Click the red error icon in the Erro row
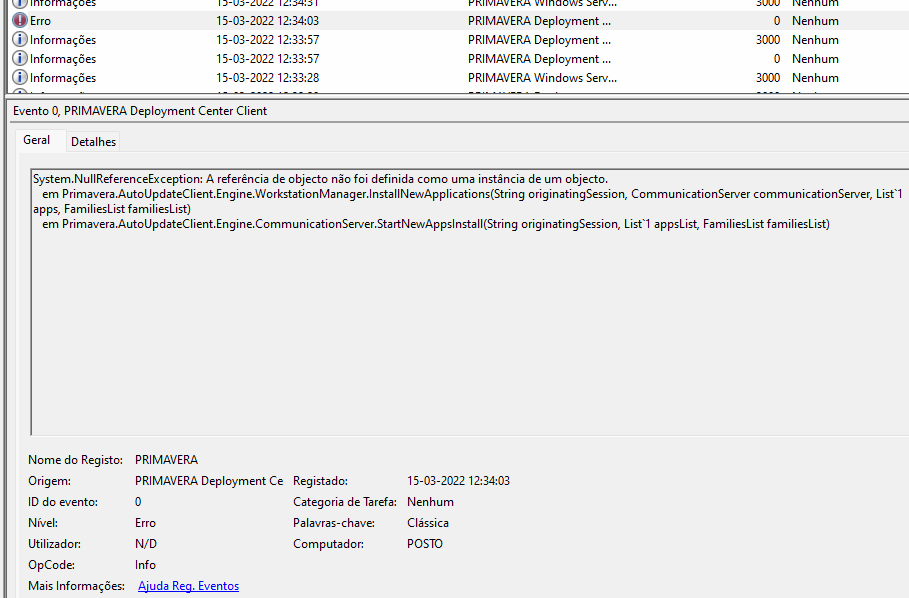This screenshot has width=909, height=598. click(x=19, y=20)
